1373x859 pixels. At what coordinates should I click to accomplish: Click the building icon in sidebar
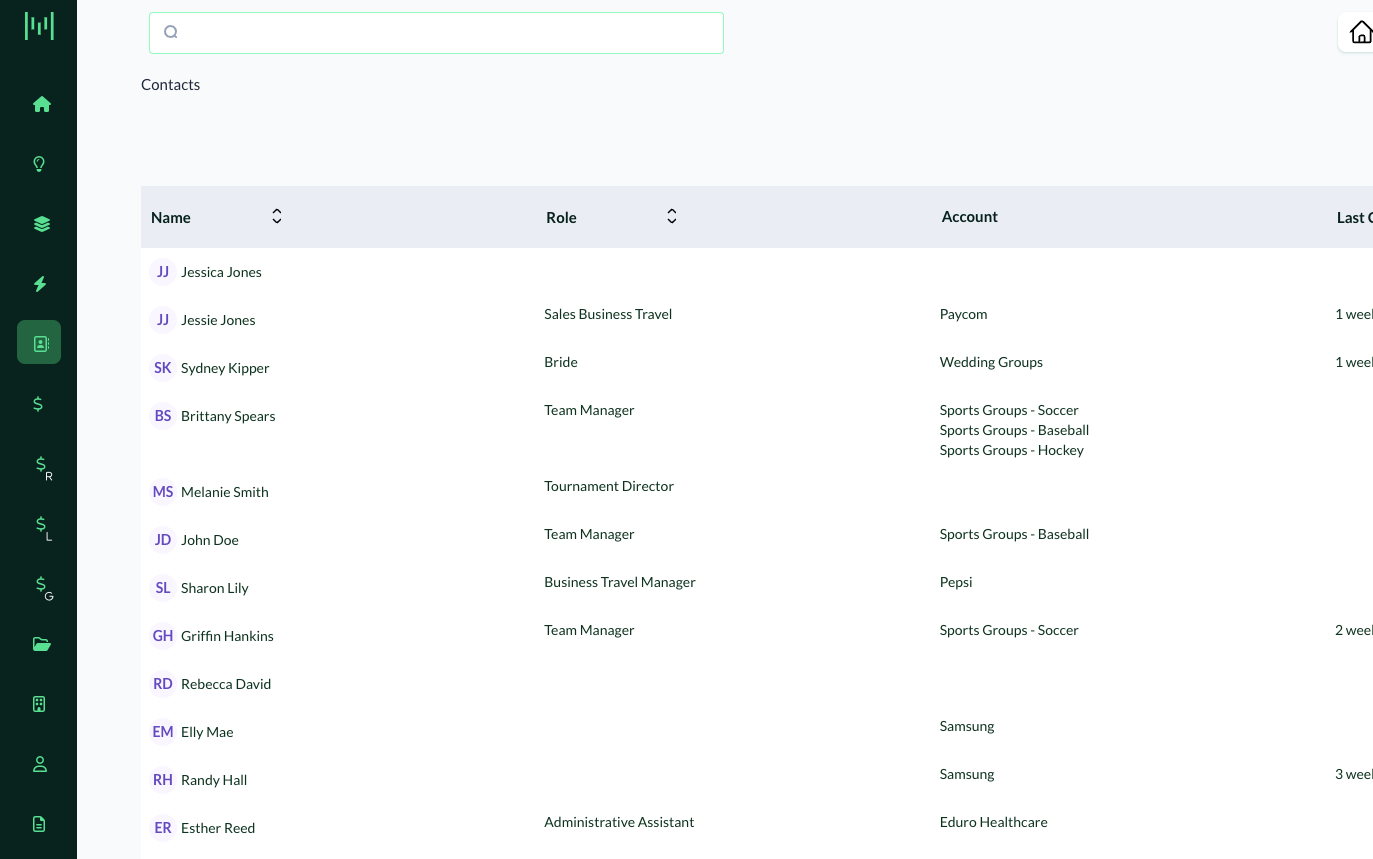40,704
